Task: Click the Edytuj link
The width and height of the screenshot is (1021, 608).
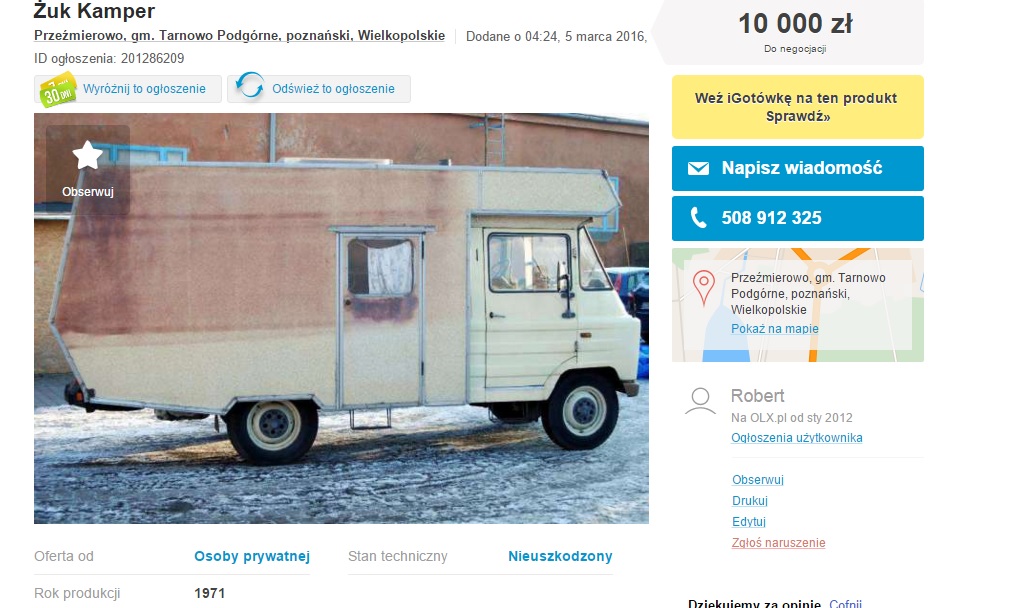Action: [x=749, y=522]
